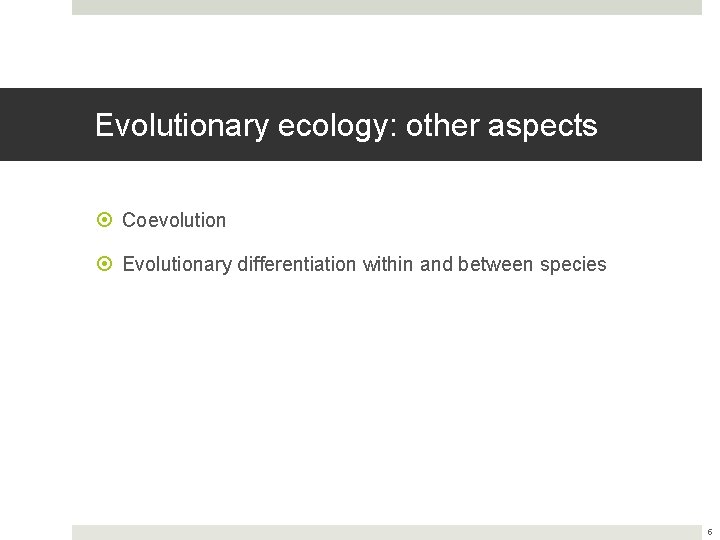Click the light gray bar at the slide top
The image size is (720, 540).
click(x=386, y=7)
